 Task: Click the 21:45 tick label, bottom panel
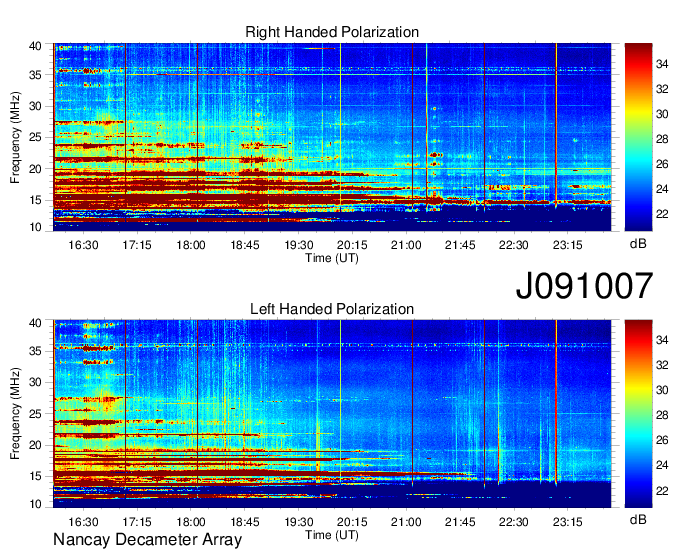coord(460,522)
